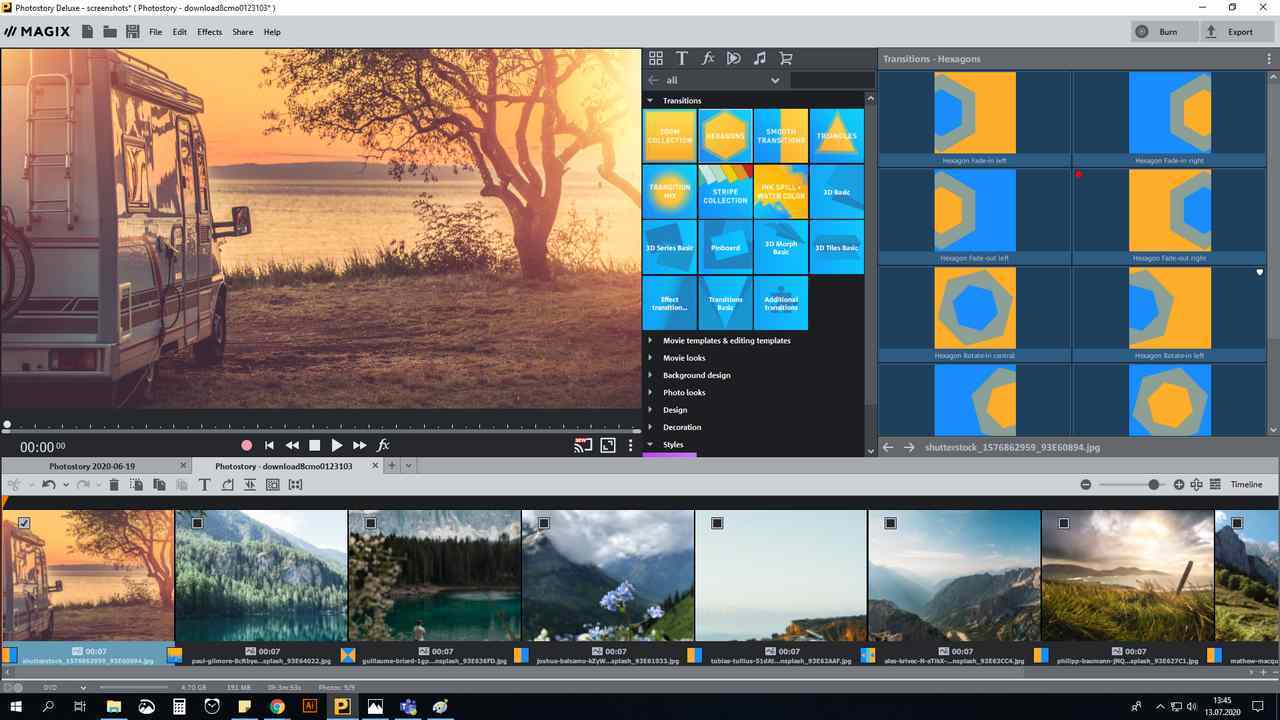
Task: Add a title with the T toolbar icon
Action: pos(204,484)
